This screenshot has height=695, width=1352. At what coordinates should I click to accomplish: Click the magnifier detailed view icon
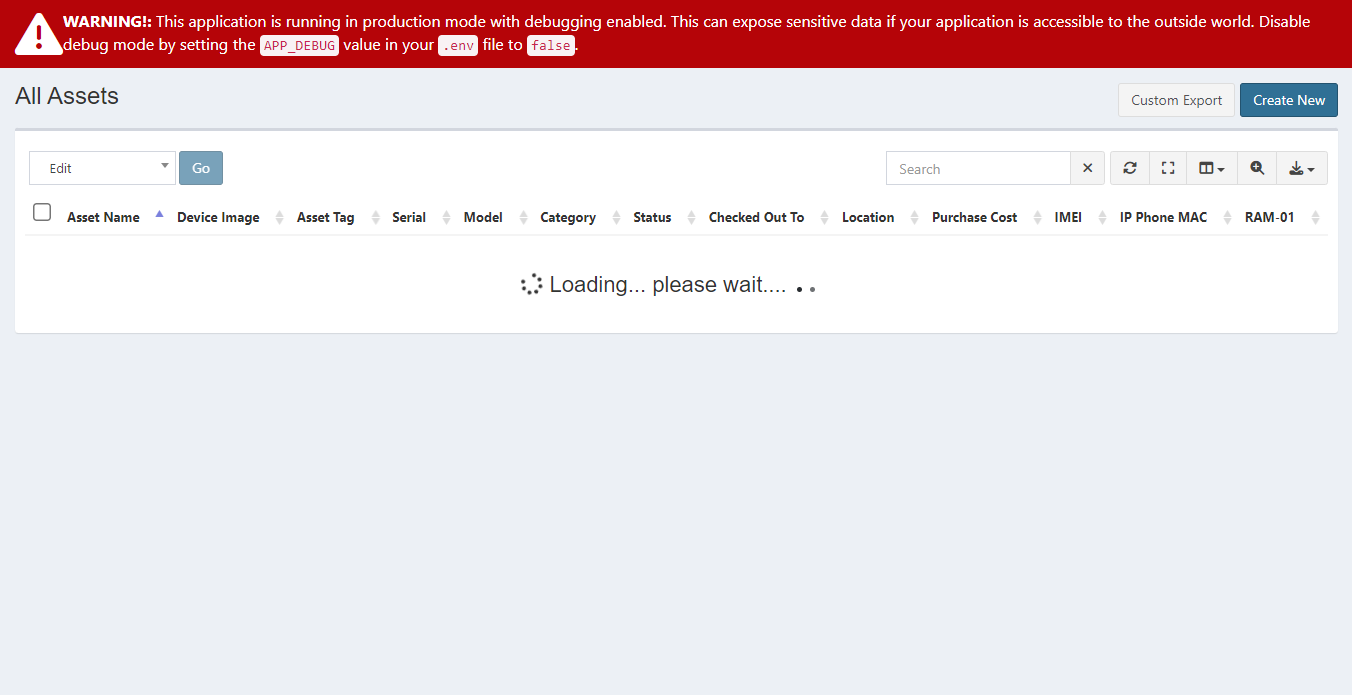coord(1257,168)
